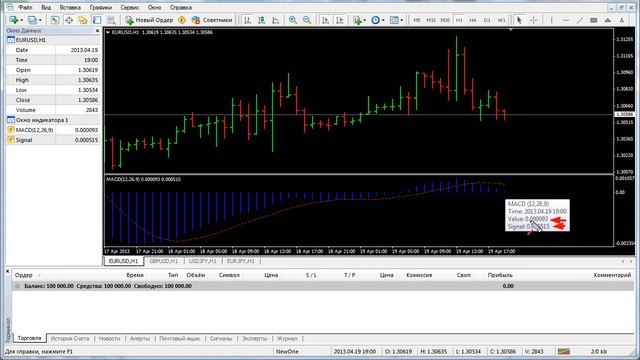This screenshot has width=640, height=360.
Task: Click the Комментарий column header
Action: pyautogui.click(x=612, y=275)
